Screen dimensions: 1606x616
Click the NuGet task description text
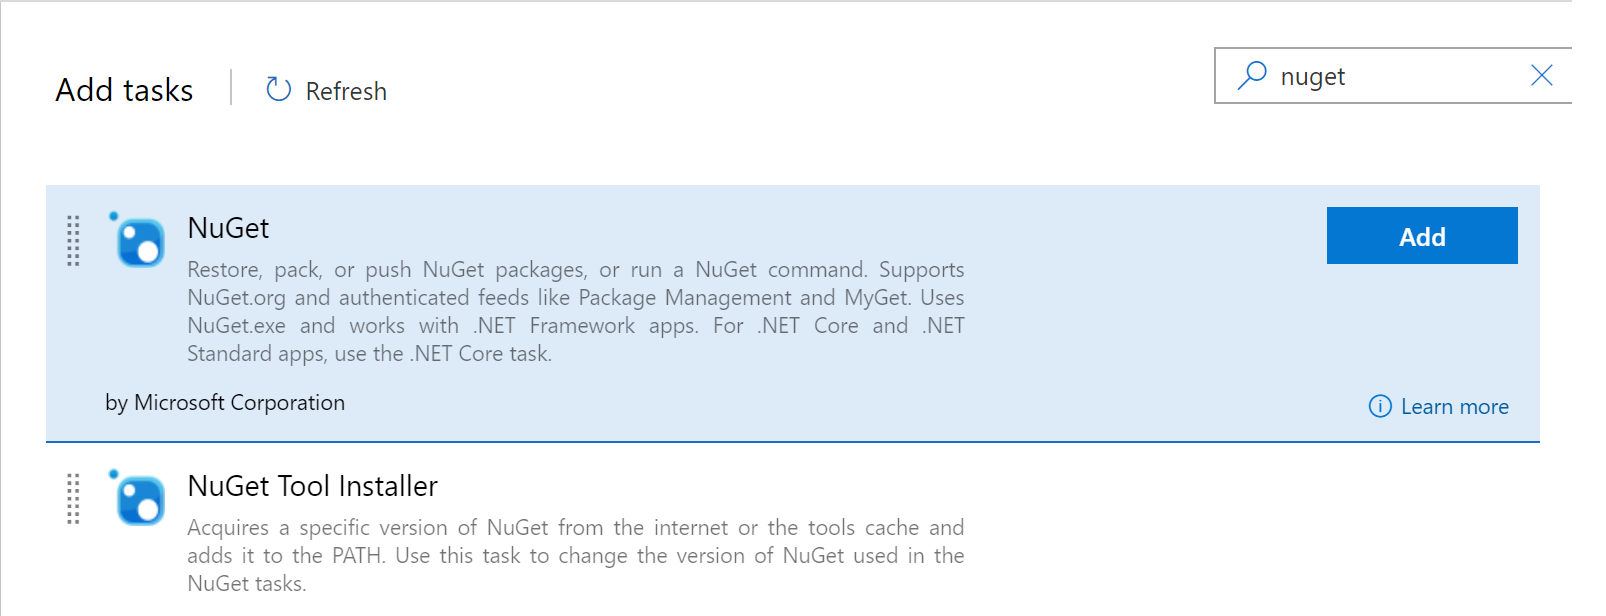coord(575,311)
